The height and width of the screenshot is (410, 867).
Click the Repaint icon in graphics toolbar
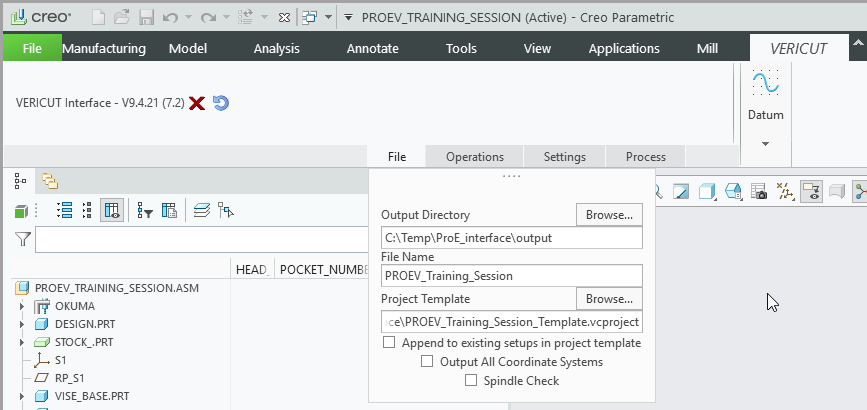coord(681,192)
